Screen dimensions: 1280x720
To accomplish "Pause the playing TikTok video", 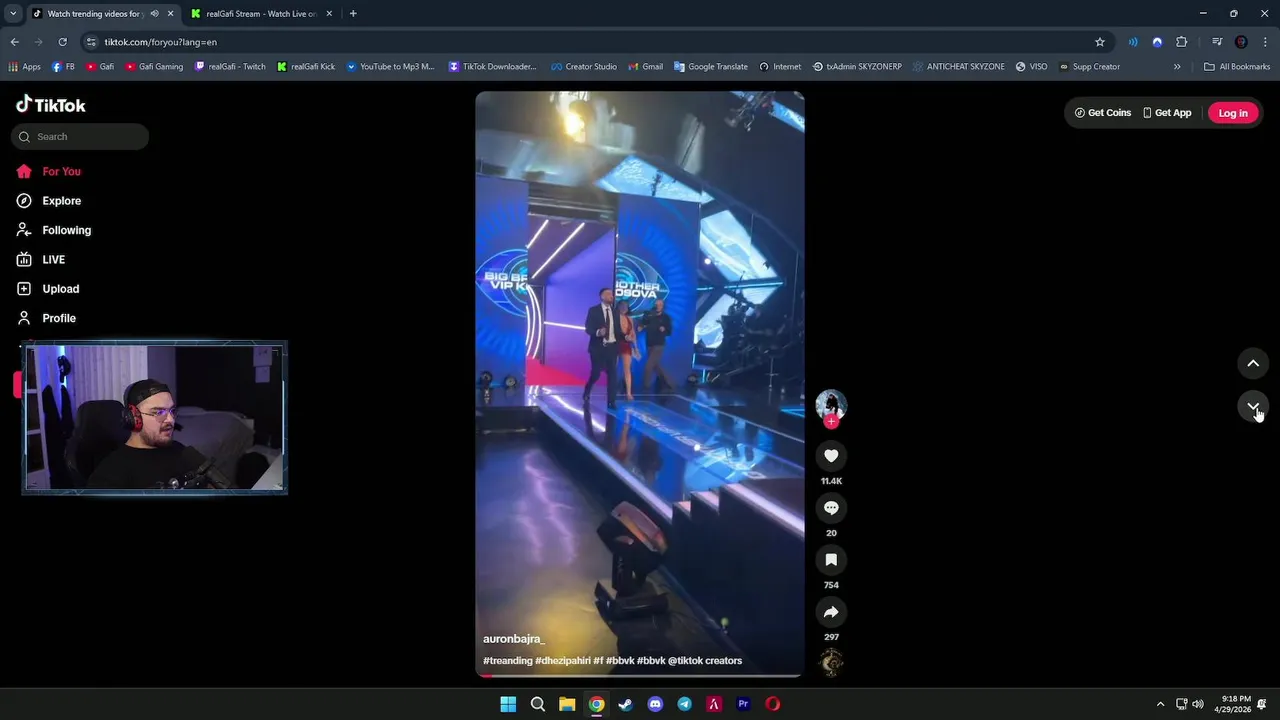I will 640,385.
